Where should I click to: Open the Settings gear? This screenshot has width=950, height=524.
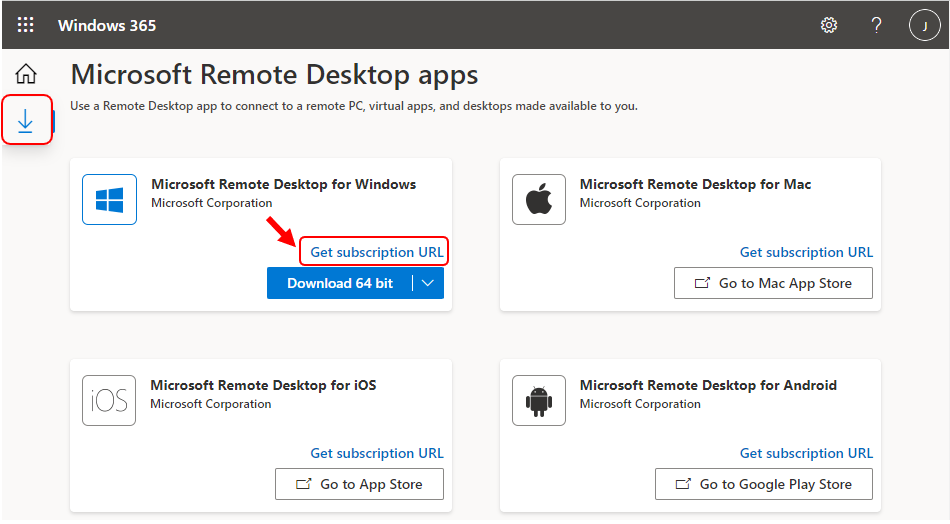(x=829, y=25)
